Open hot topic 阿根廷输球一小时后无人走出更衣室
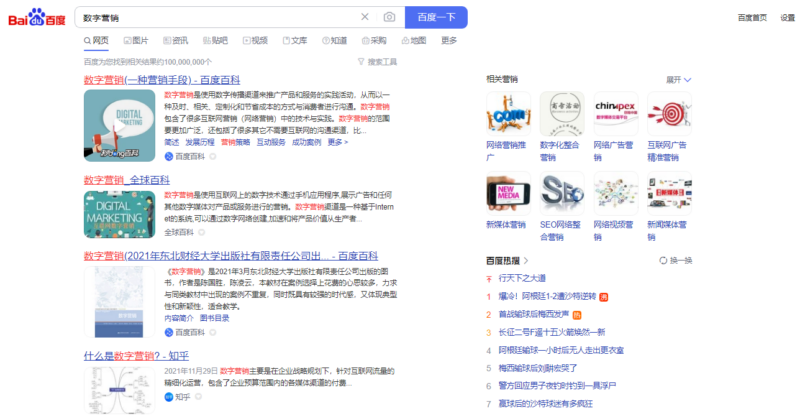The width and height of the screenshot is (800, 416). click(561, 350)
